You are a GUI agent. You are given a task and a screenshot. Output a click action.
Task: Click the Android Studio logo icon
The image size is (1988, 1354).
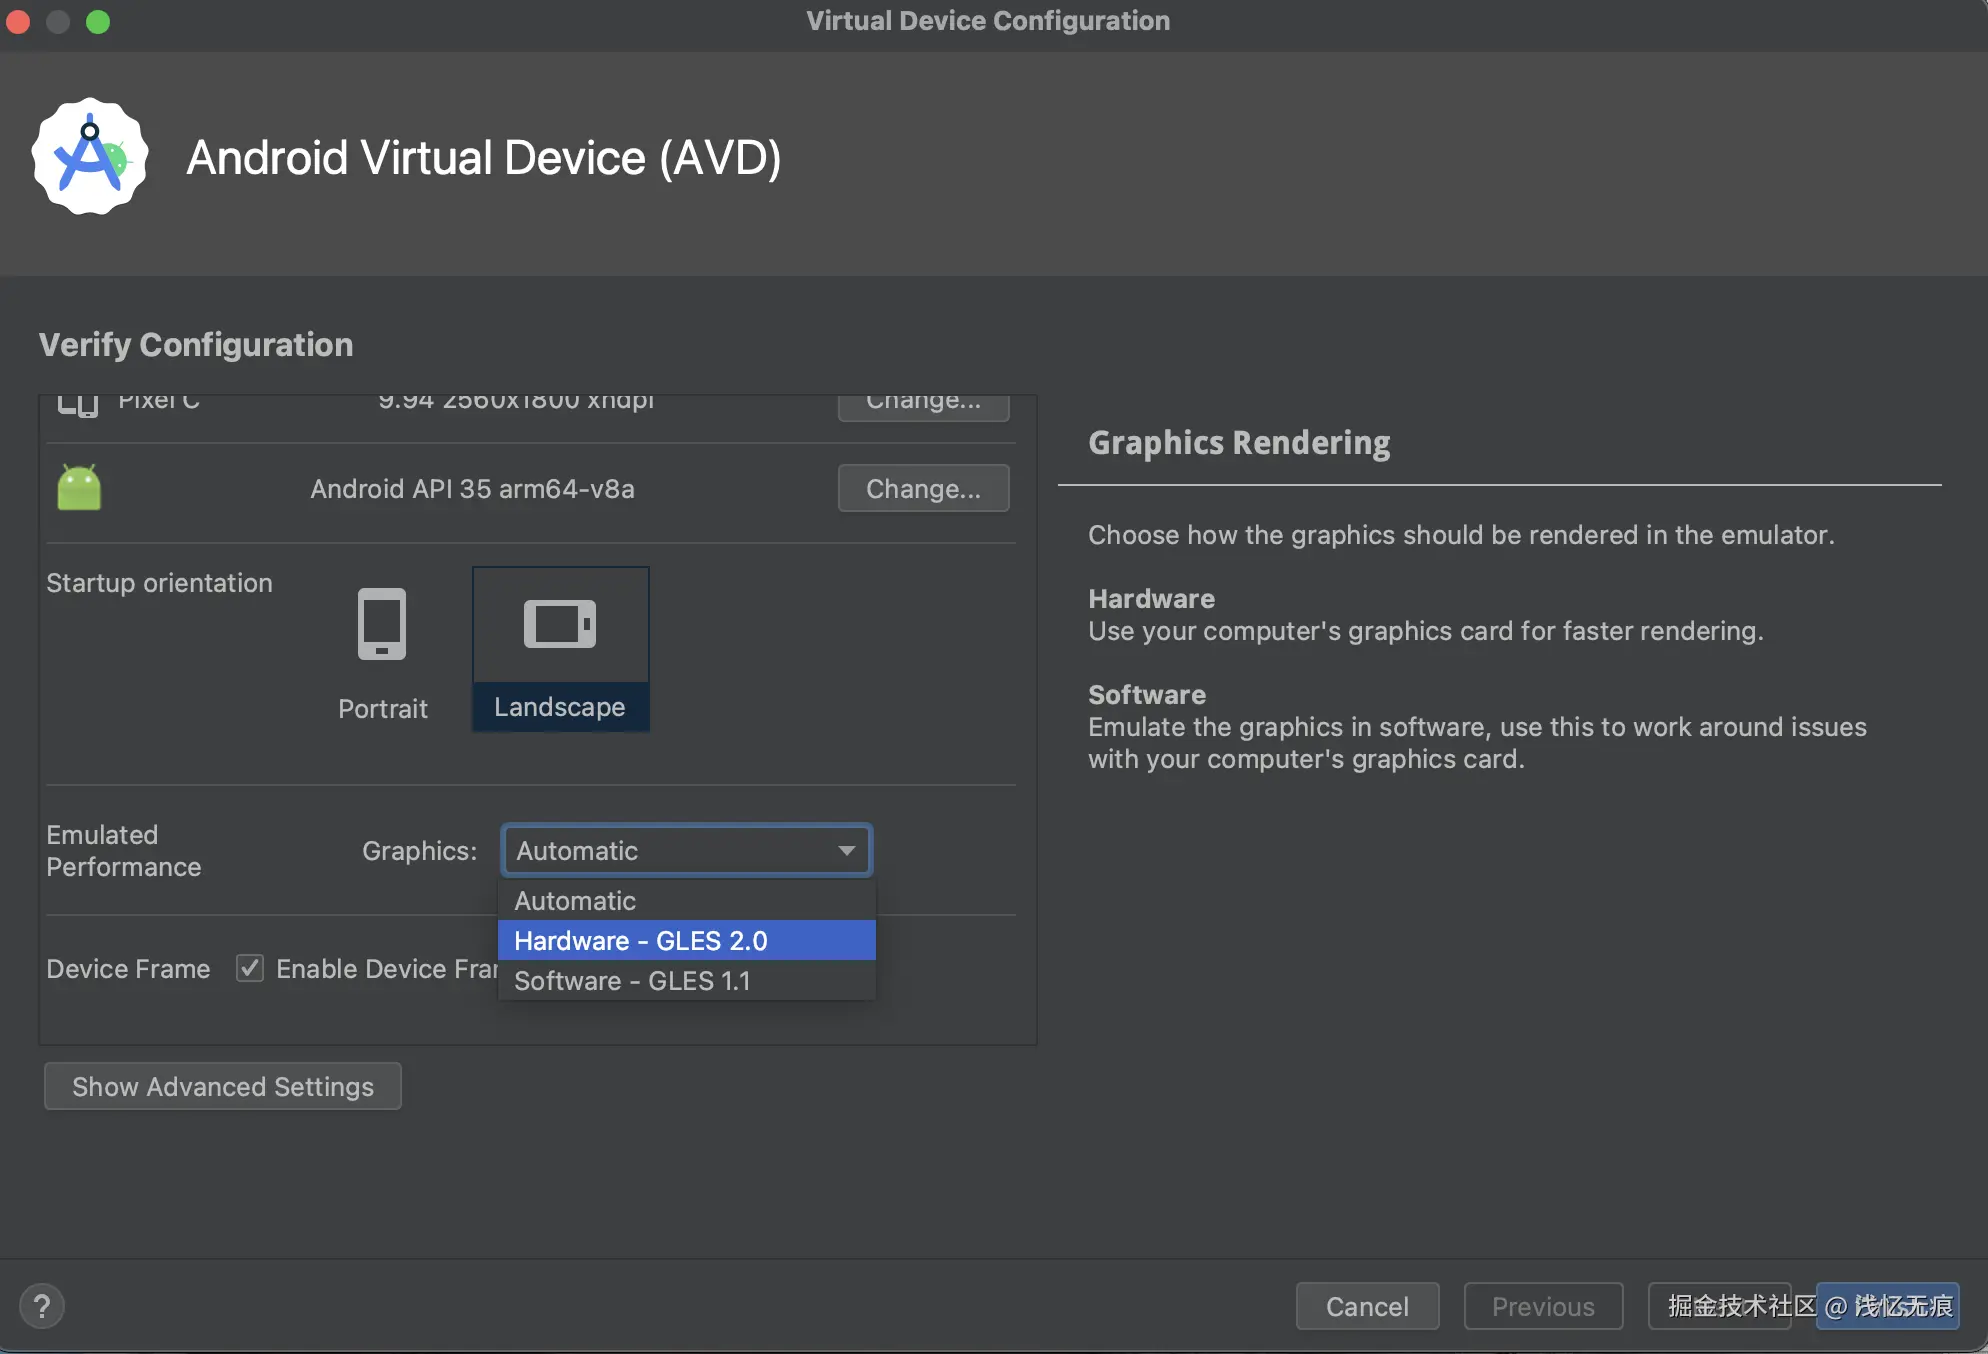pos(90,156)
